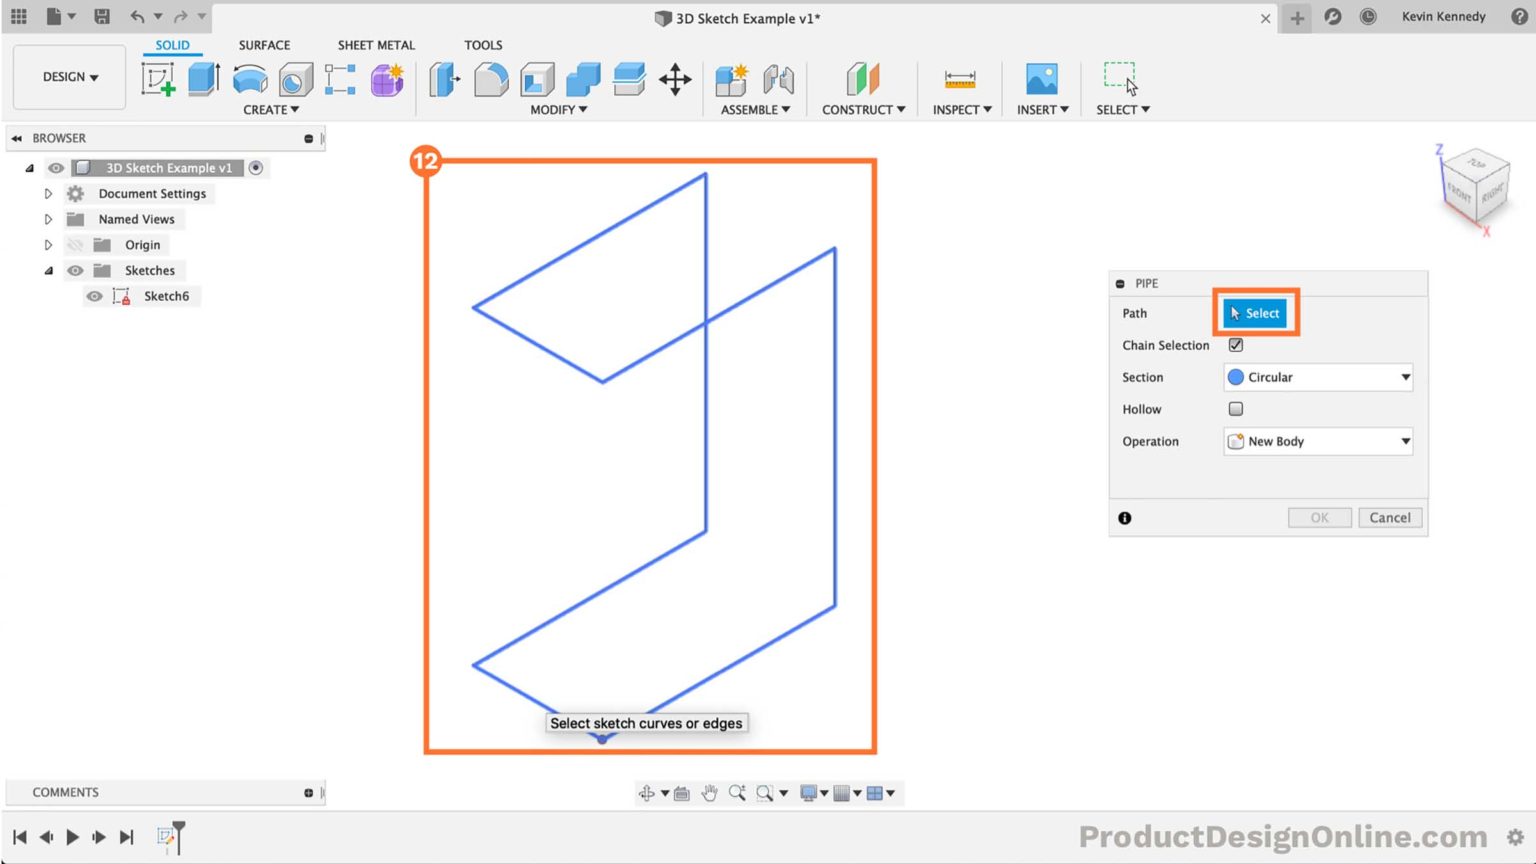Toggle visibility of Sketch6
1536x864 pixels.
point(95,296)
